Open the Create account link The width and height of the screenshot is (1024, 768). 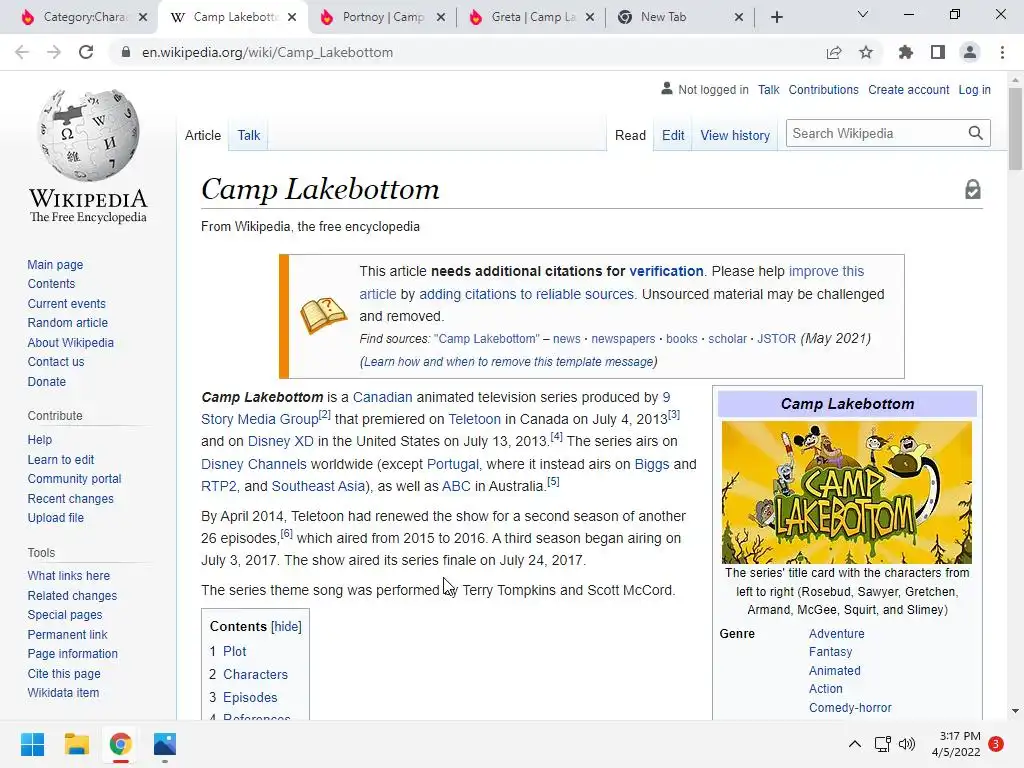click(908, 89)
